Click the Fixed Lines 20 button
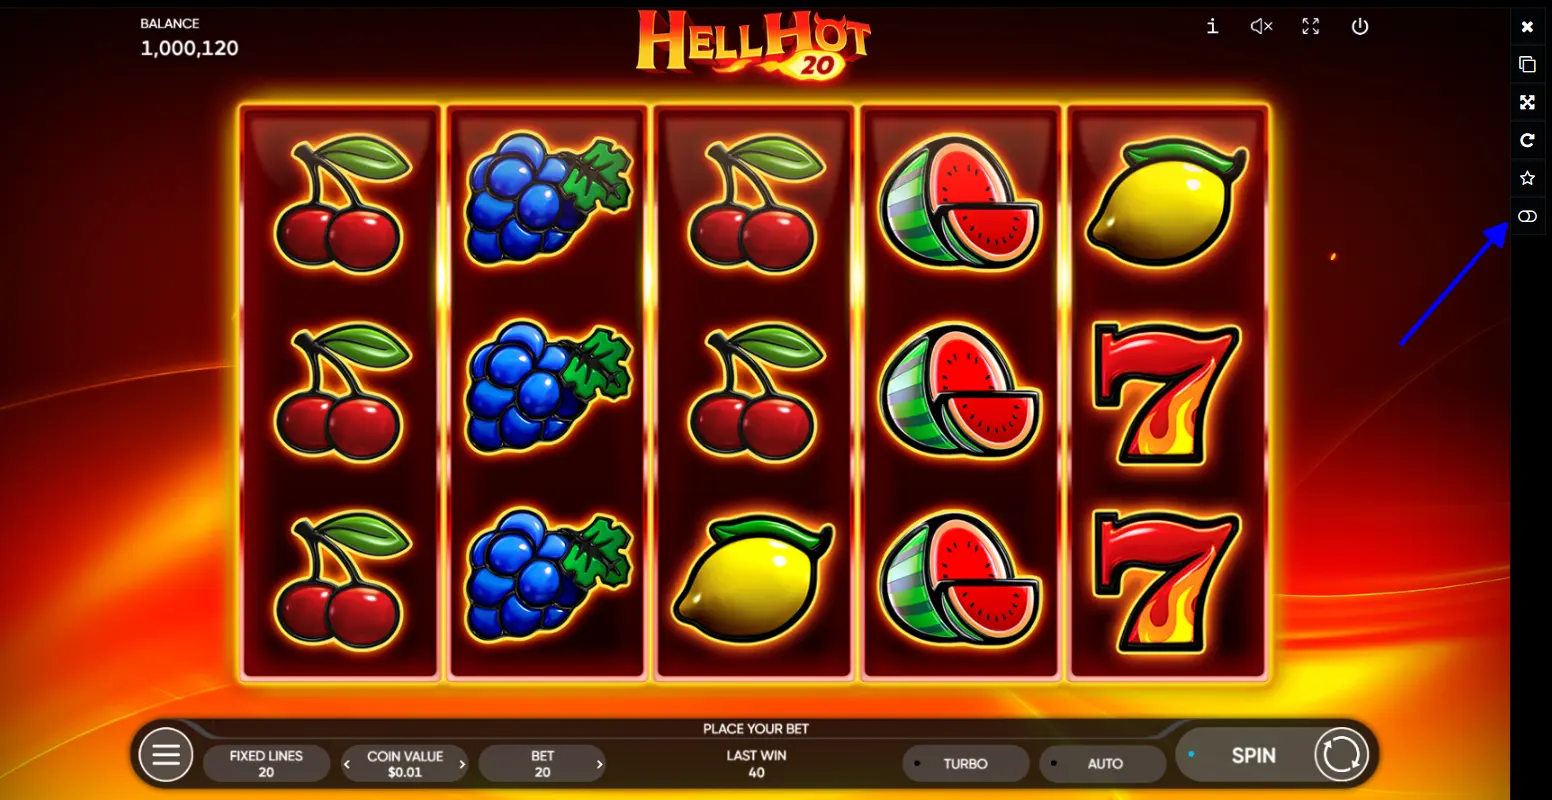The width and height of the screenshot is (1552, 800). pos(266,764)
